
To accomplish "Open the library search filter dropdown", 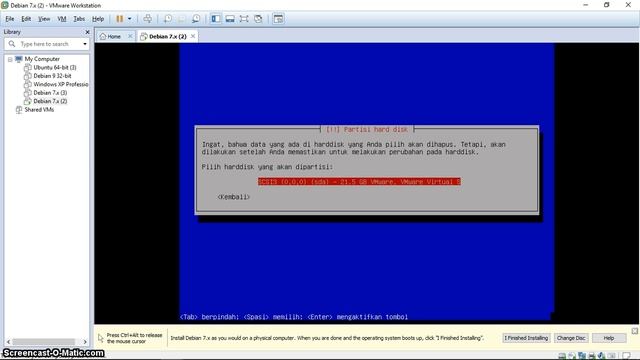I will click(x=85, y=44).
